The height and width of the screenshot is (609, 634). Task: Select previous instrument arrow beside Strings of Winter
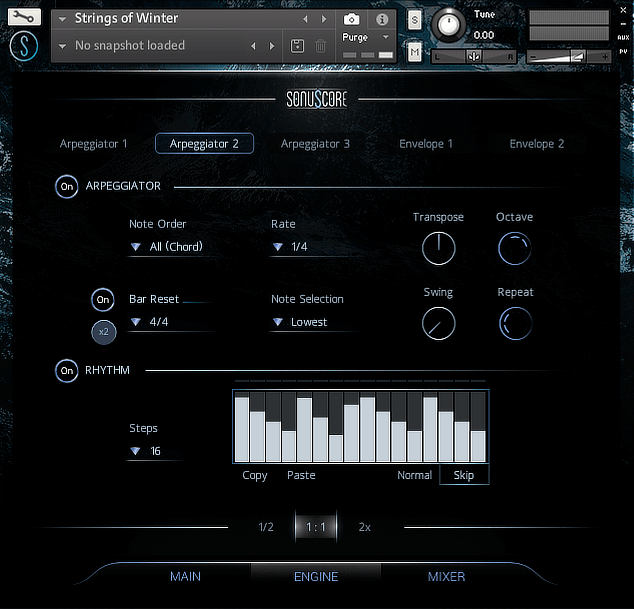tap(305, 19)
